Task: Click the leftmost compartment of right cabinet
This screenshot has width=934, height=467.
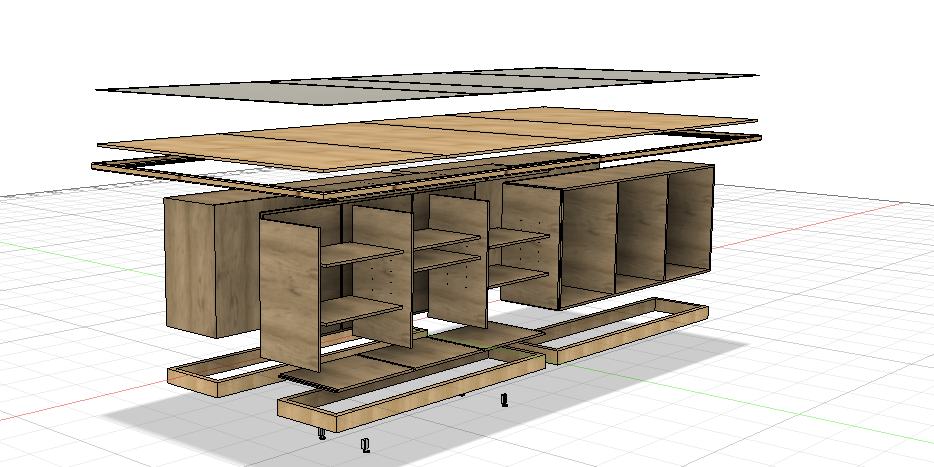Action: (590, 245)
